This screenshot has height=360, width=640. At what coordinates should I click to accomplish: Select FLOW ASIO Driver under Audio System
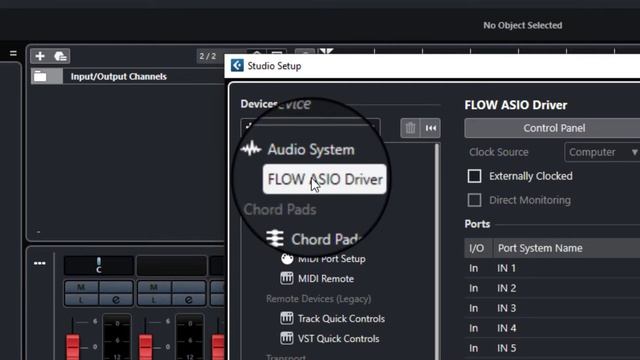pos(325,179)
